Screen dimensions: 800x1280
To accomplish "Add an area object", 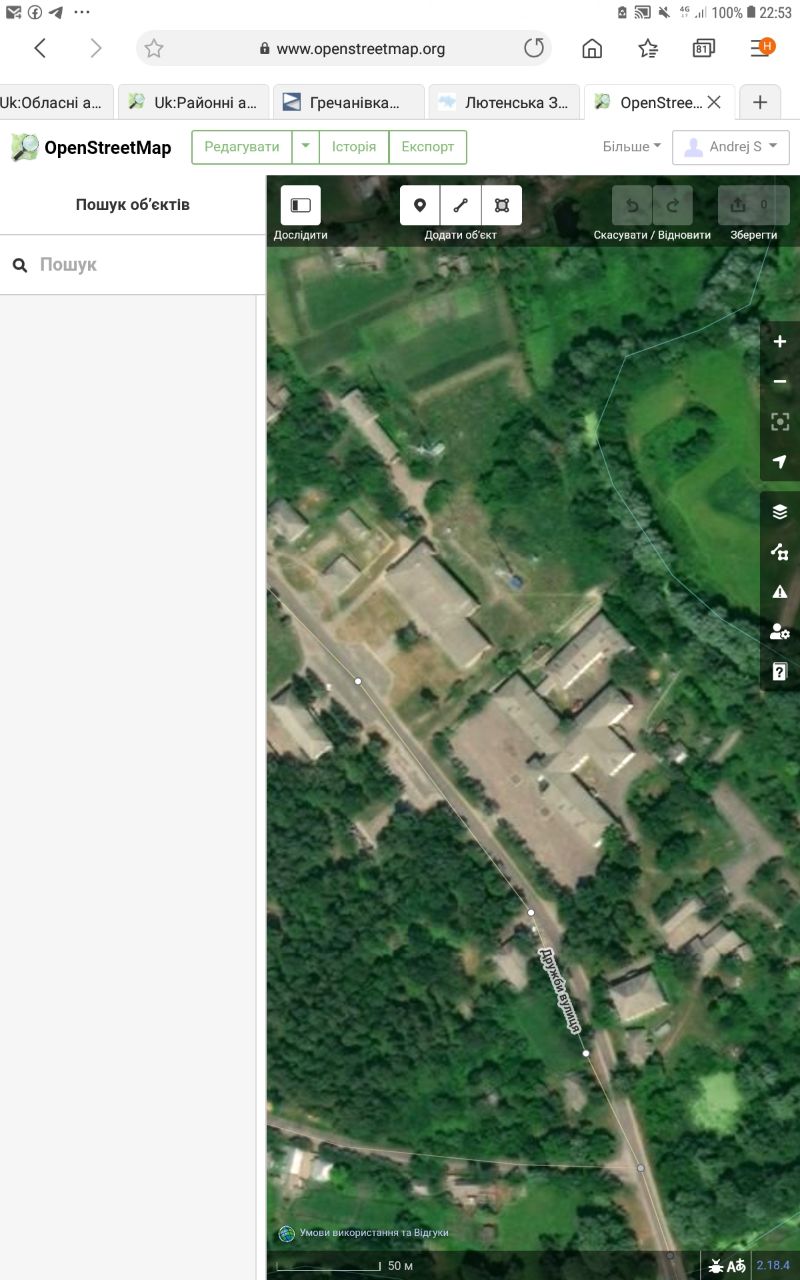I will (502, 205).
